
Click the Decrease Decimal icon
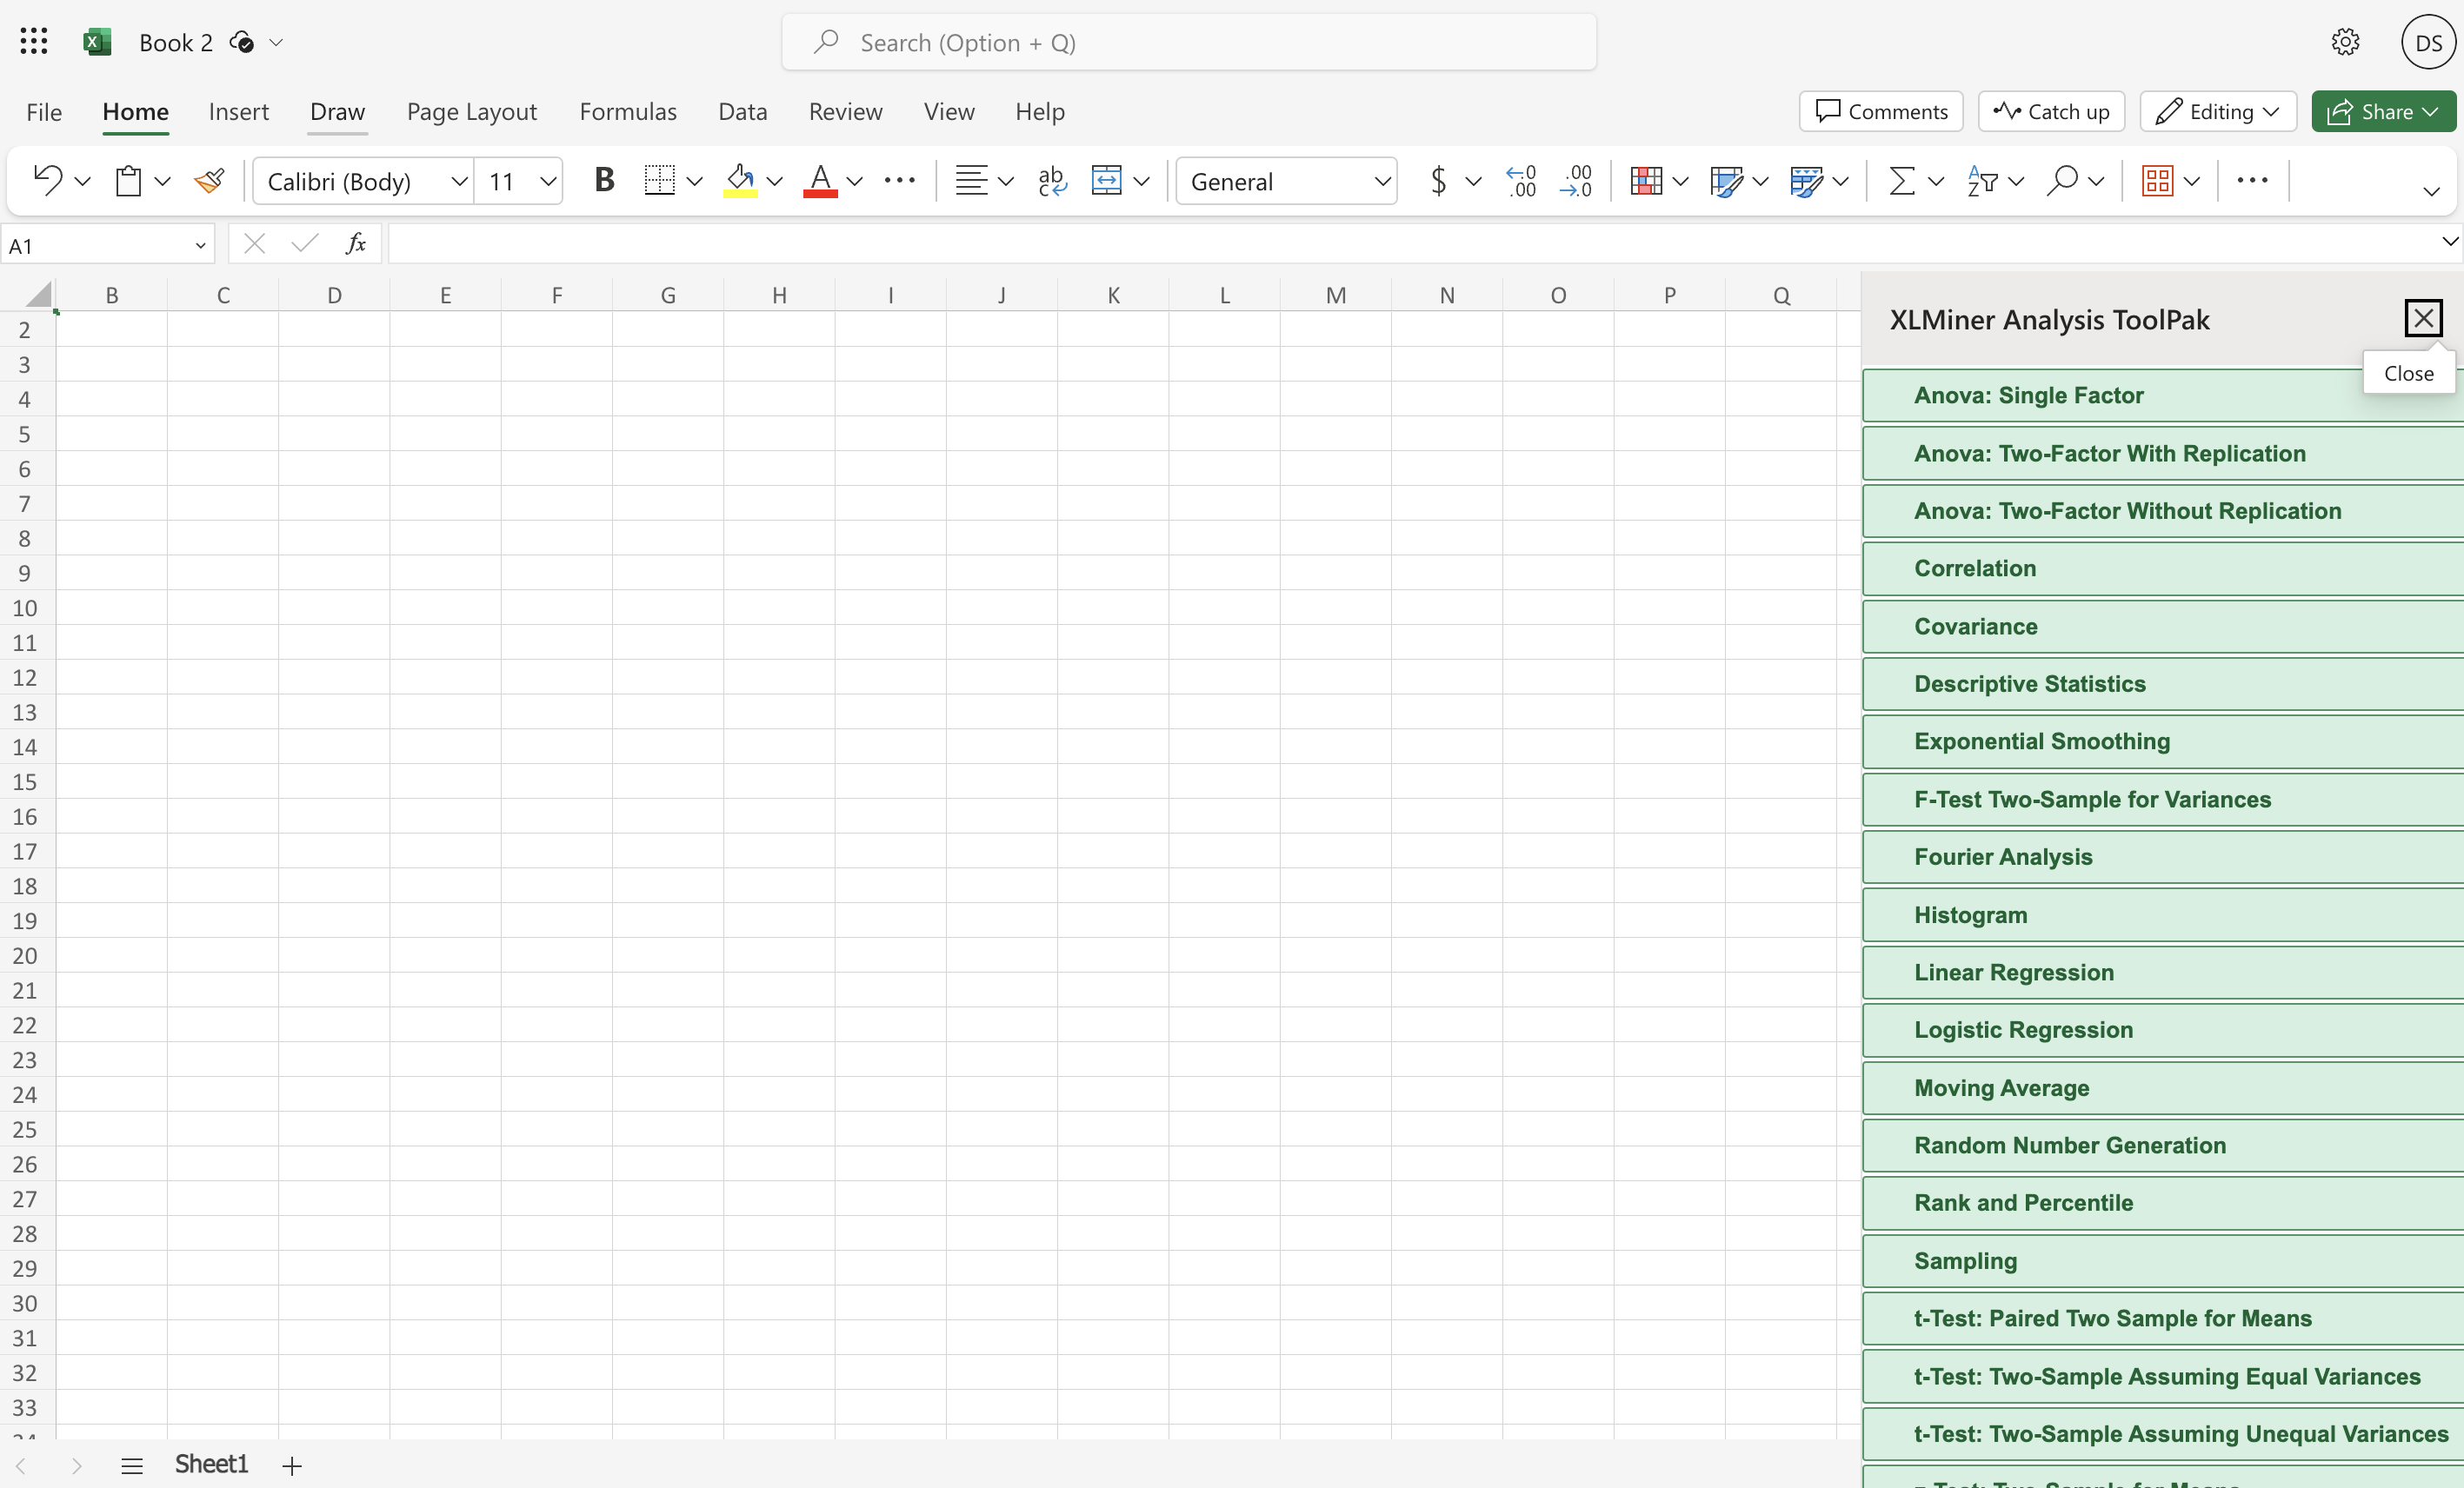(1576, 181)
